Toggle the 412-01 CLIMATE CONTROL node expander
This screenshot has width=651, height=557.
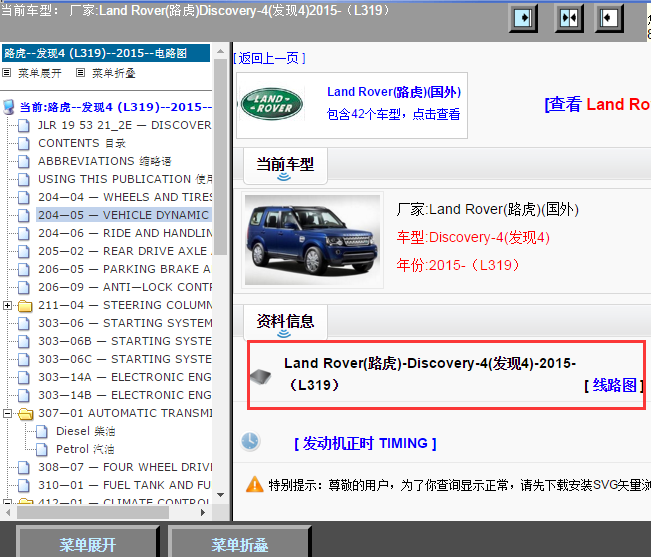[x=7, y=502]
